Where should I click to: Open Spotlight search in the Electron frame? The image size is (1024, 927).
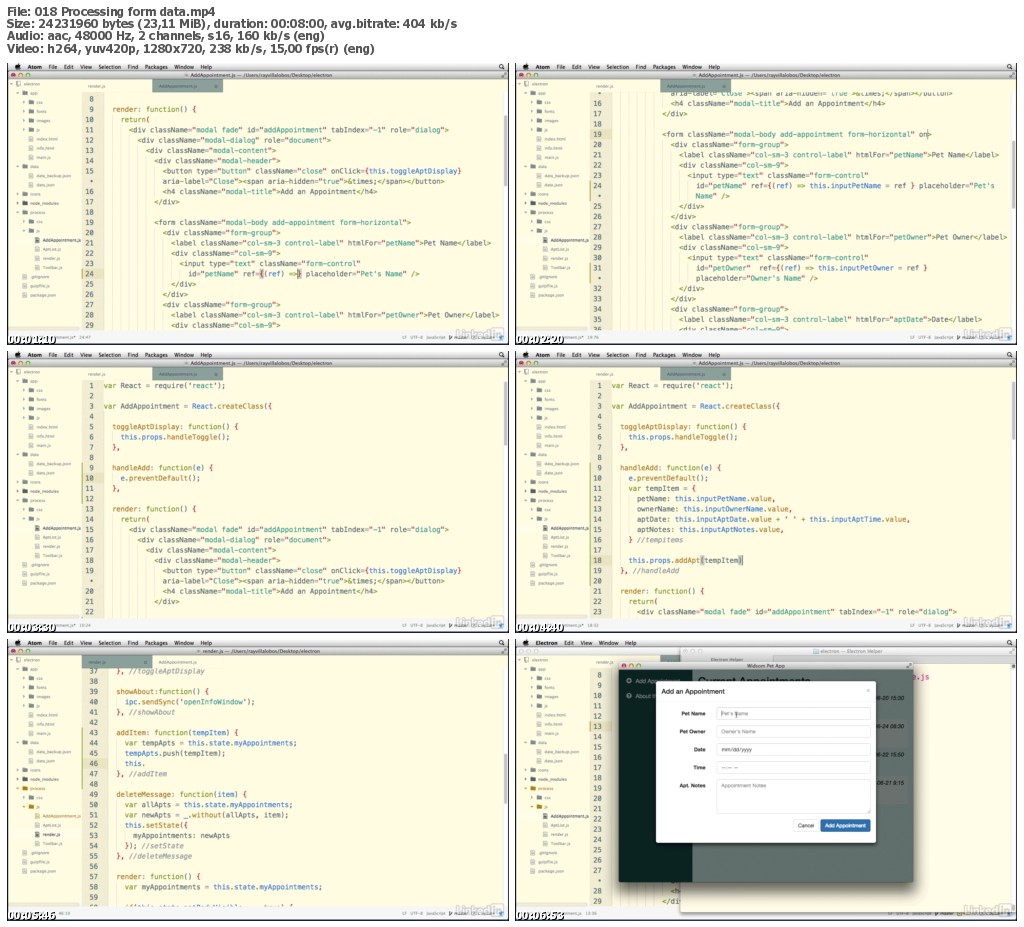[x=1010, y=643]
